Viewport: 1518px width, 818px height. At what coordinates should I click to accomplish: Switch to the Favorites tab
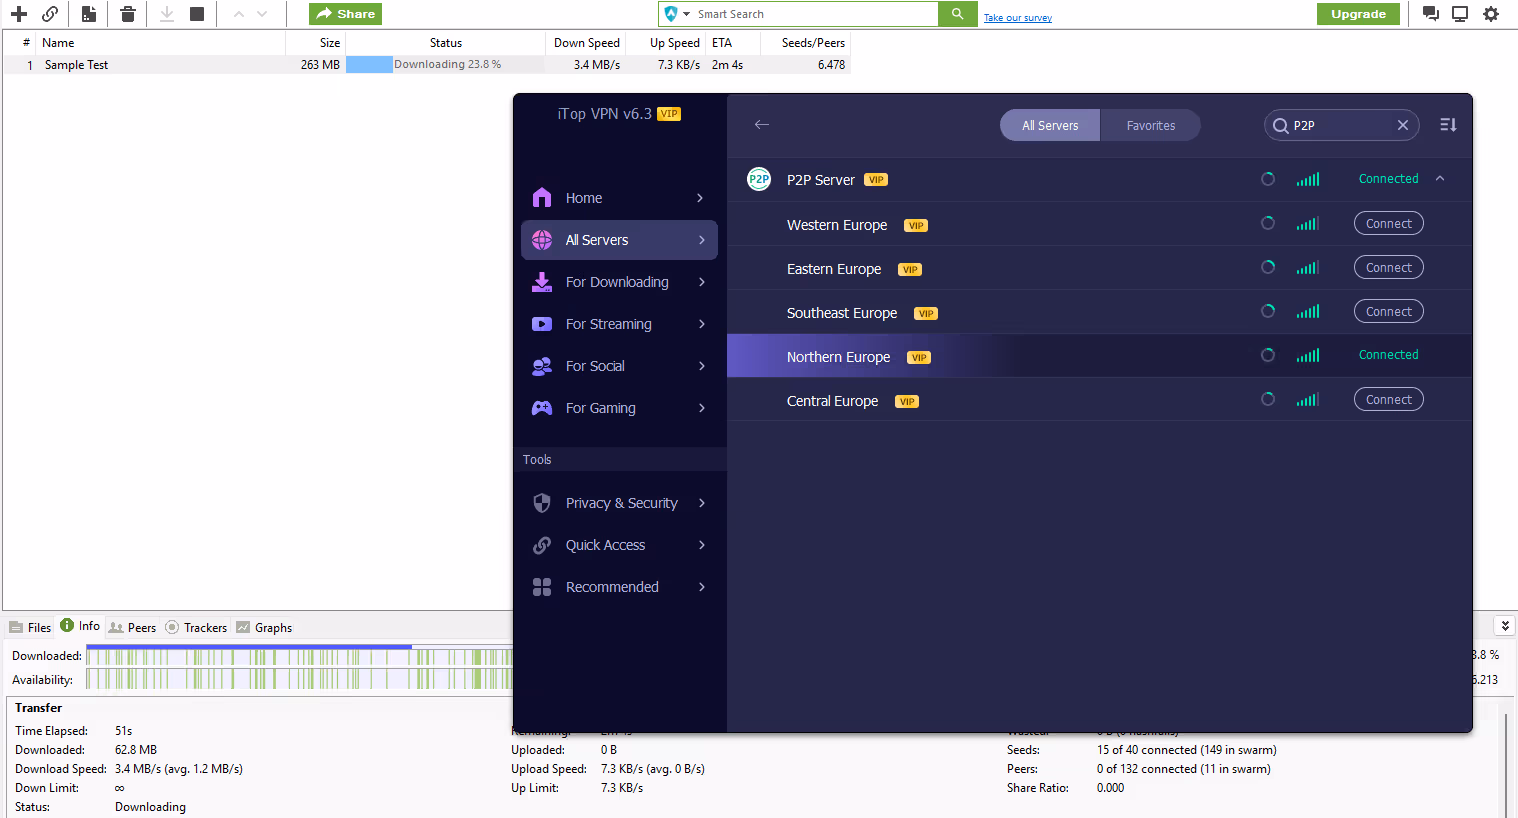coord(1151,125)
